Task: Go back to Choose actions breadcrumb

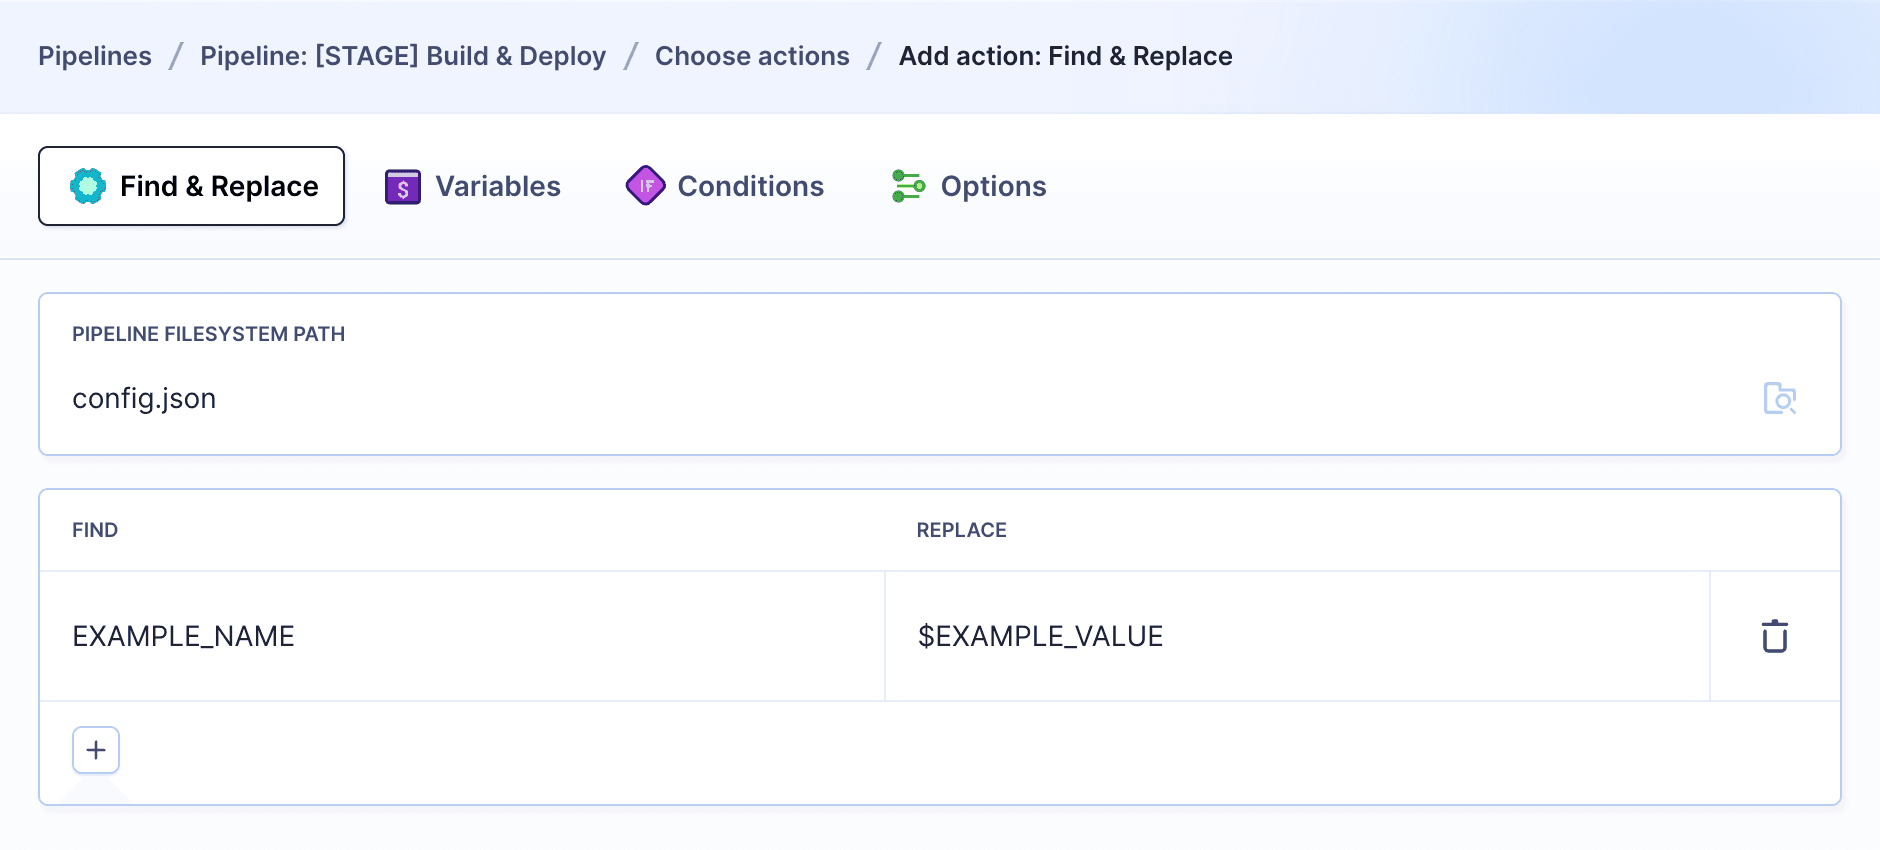Action: pyautogui.click(x=752, y=56)
